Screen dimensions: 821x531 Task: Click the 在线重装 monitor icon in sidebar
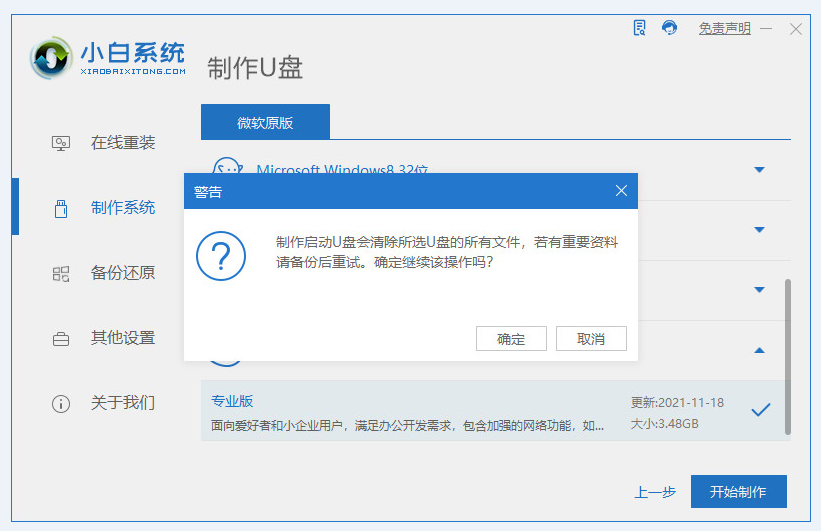61,143
